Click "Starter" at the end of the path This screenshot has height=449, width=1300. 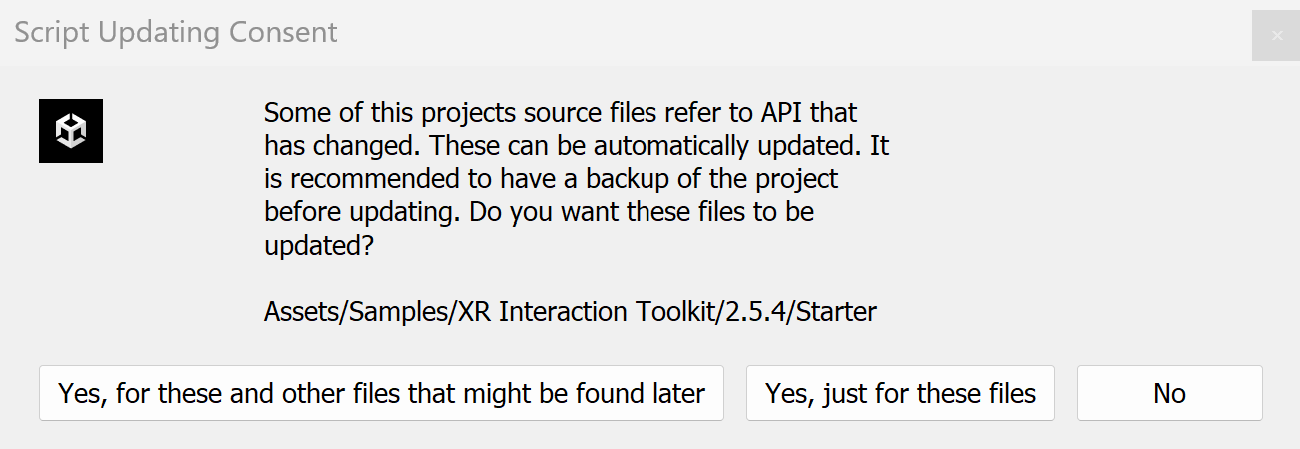836,312
